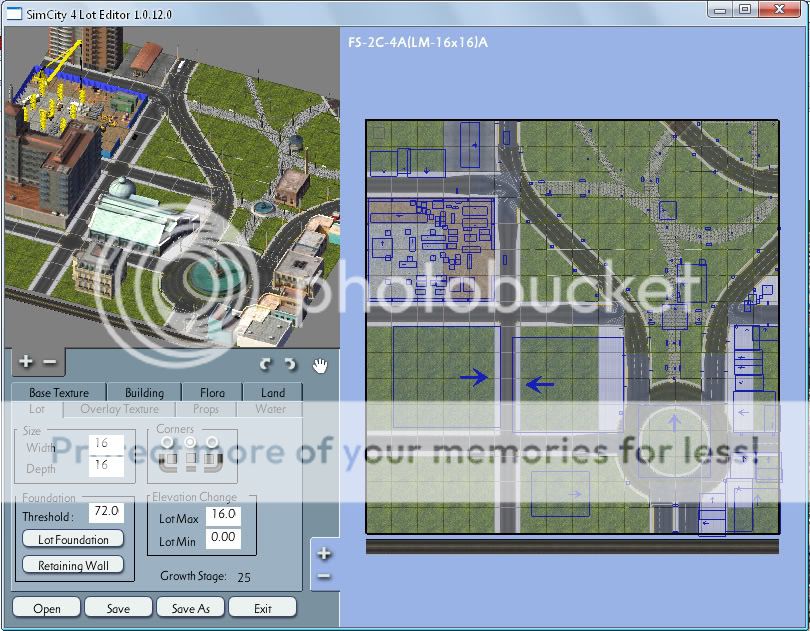Image resolution: width=810 pixels, height=631 pixels.
Task: Click the Foundation group heading
Action: click(49, 498)
